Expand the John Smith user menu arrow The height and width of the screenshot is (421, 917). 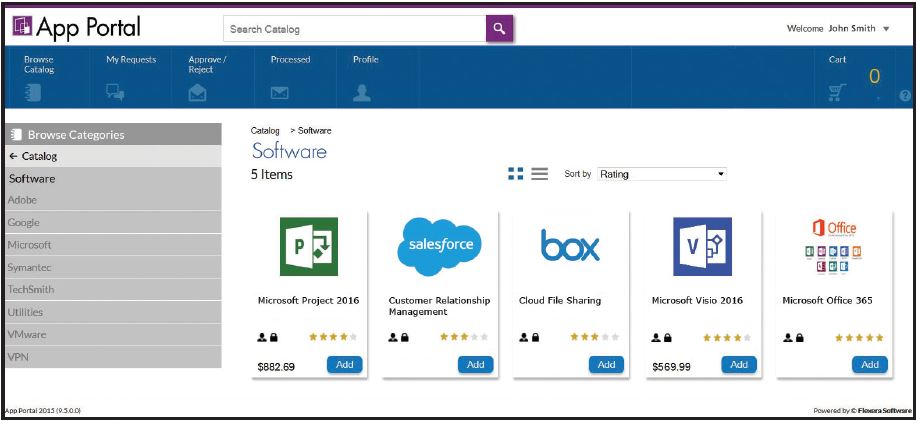(x=886, y=29)
